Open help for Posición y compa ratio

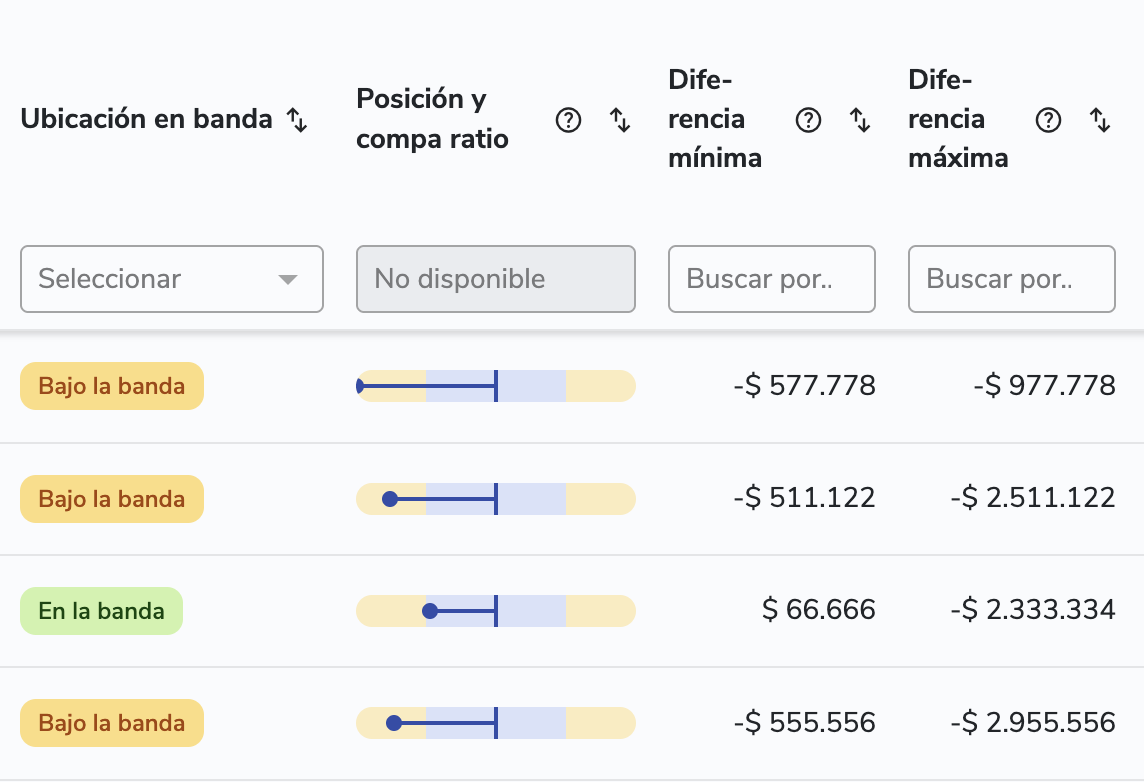tap(568, 121)
